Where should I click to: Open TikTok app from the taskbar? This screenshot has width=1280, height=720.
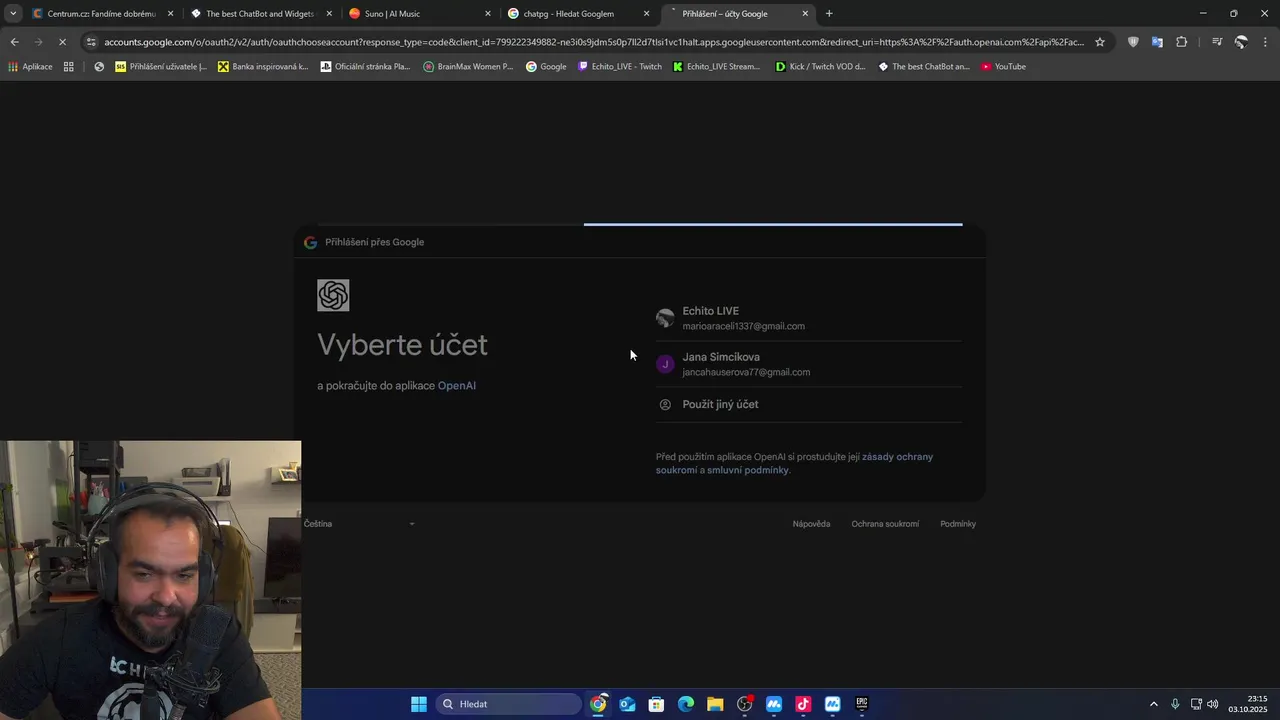[x=803, y=704]
